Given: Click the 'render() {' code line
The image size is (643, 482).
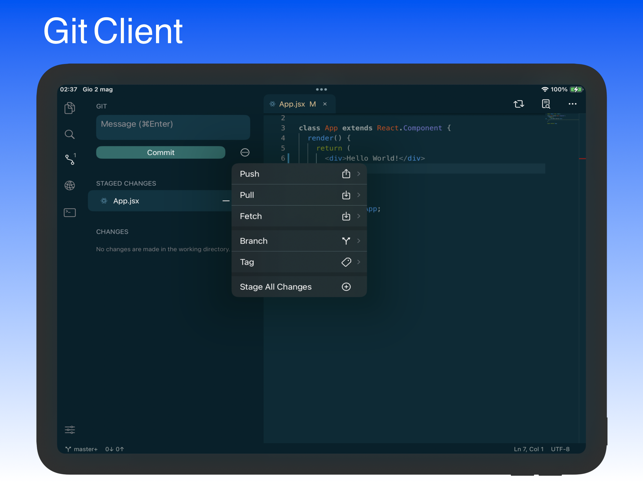Looking at the screenshot, I should pyautogui.click(x=329, y=138).
